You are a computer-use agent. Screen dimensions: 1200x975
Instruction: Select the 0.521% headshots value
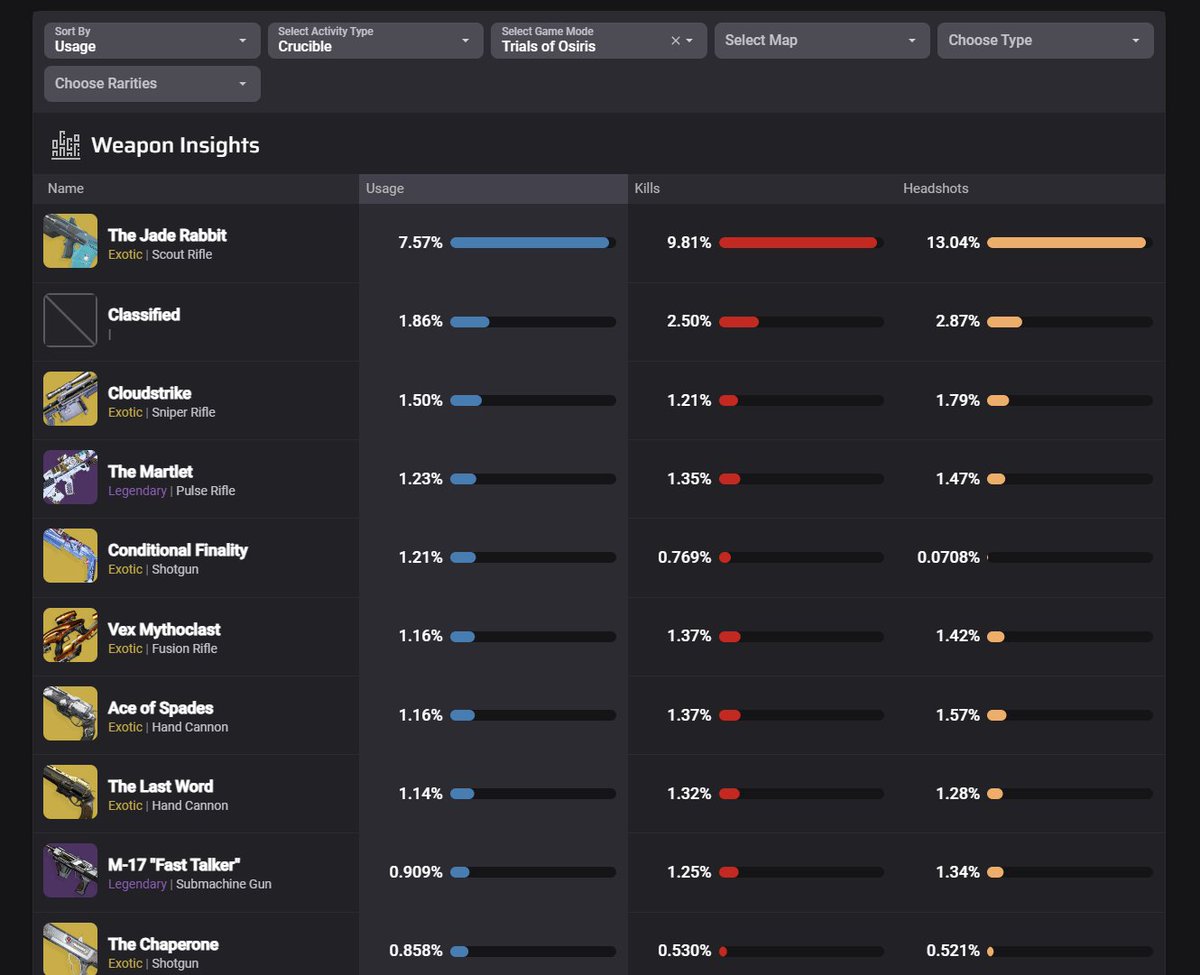pyautogui.click(x=953, y=951)
